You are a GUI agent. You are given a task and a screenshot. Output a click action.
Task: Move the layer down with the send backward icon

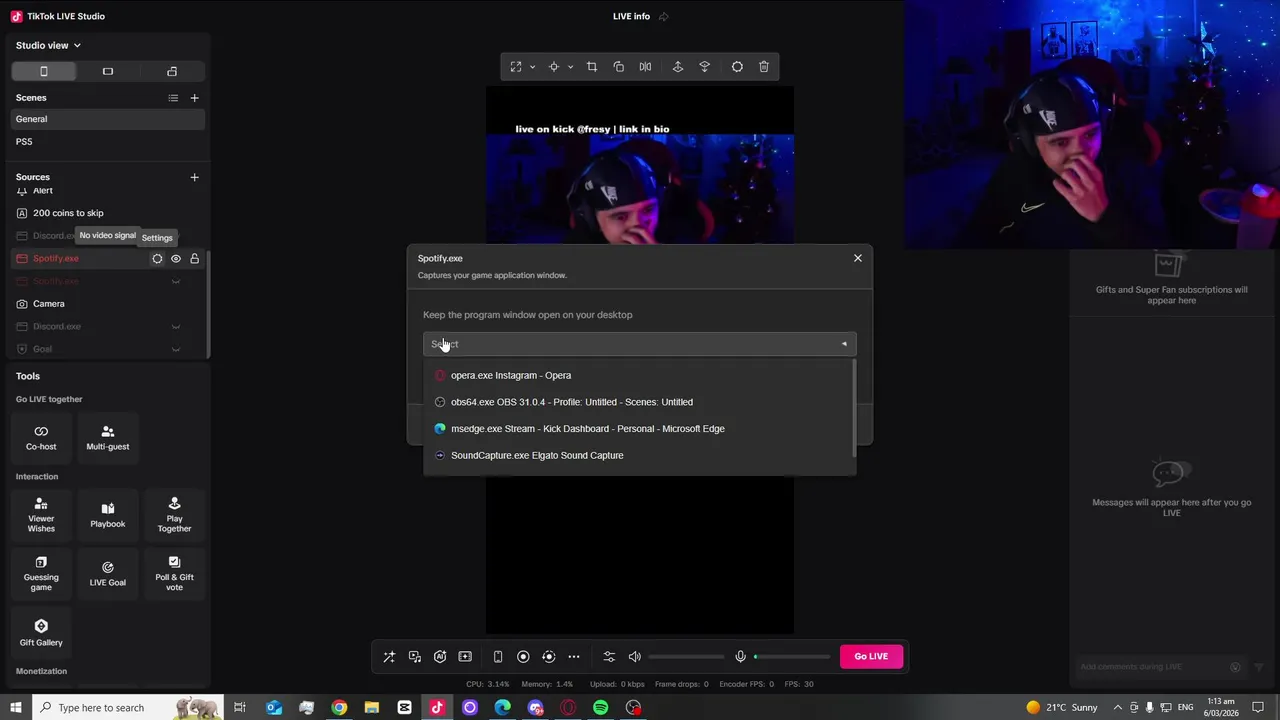[x=704, y=67]
